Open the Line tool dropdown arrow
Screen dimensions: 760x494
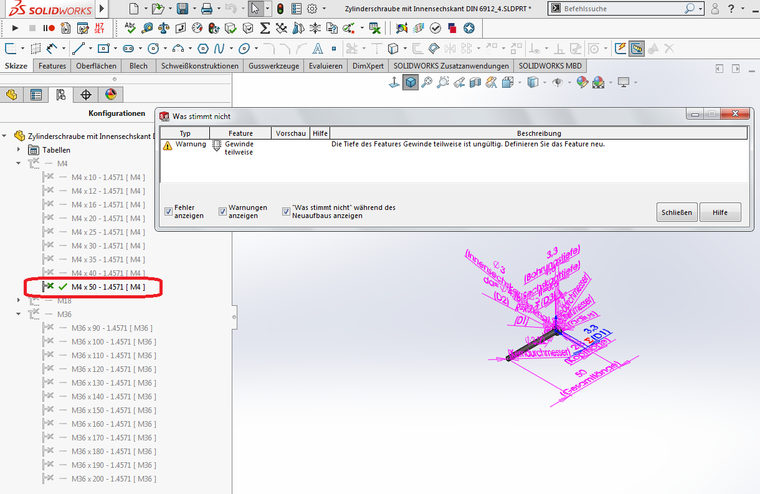pos(90,48)
